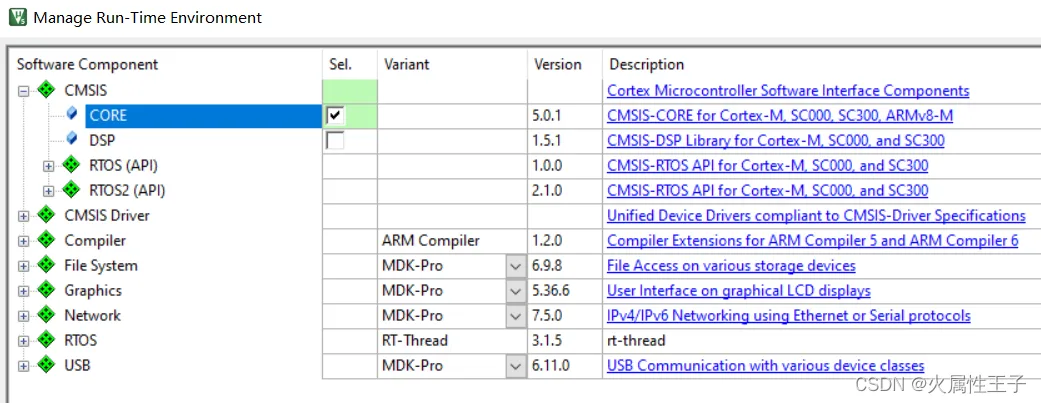
Task: Click the green diamond icon beside File System
Action: [46, 265]
